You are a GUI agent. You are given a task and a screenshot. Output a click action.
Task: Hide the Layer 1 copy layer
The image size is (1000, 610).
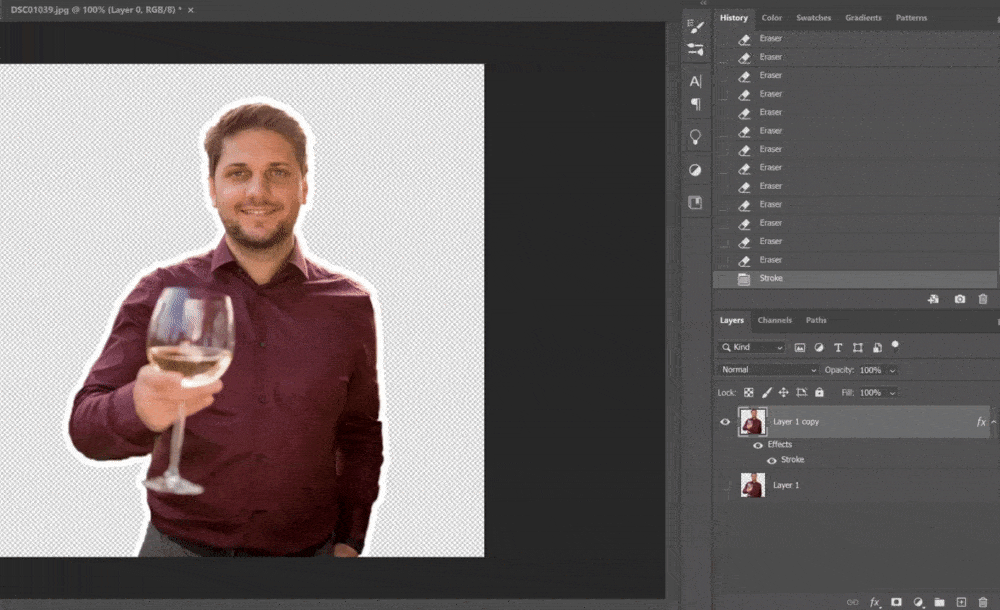pos(726,422)
